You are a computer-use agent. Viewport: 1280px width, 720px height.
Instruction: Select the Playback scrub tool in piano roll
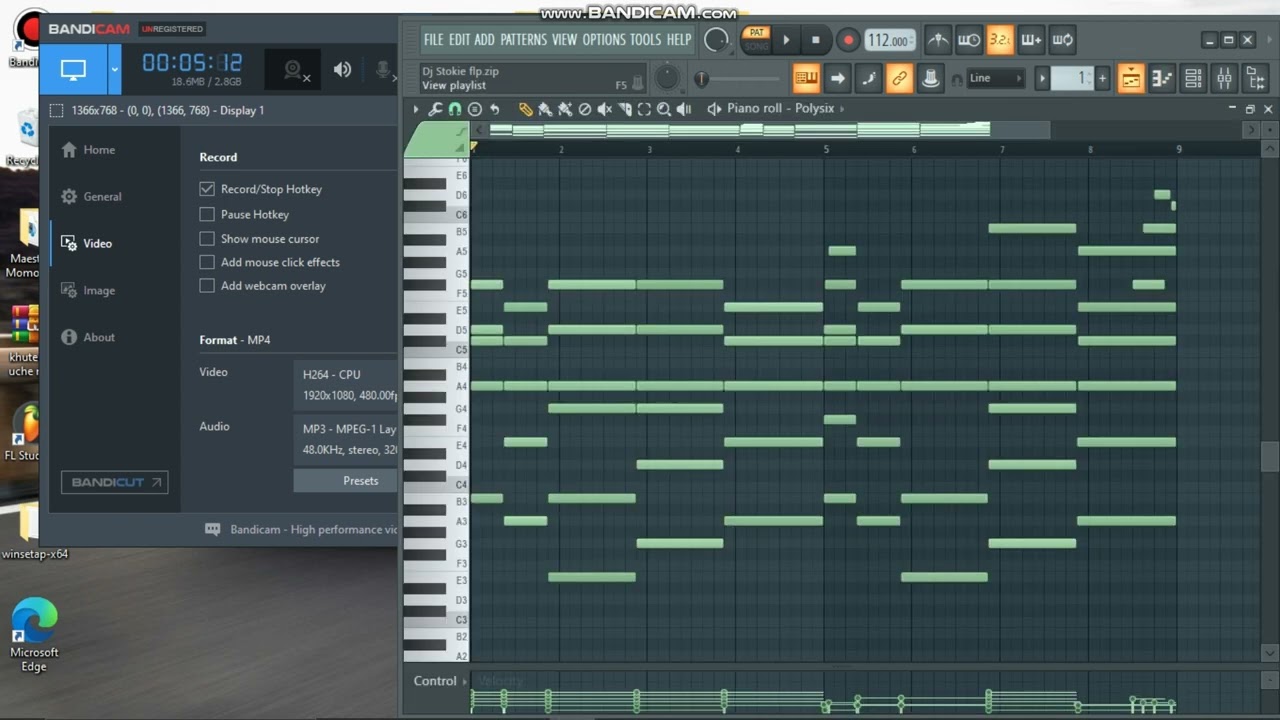pos(684,109)
